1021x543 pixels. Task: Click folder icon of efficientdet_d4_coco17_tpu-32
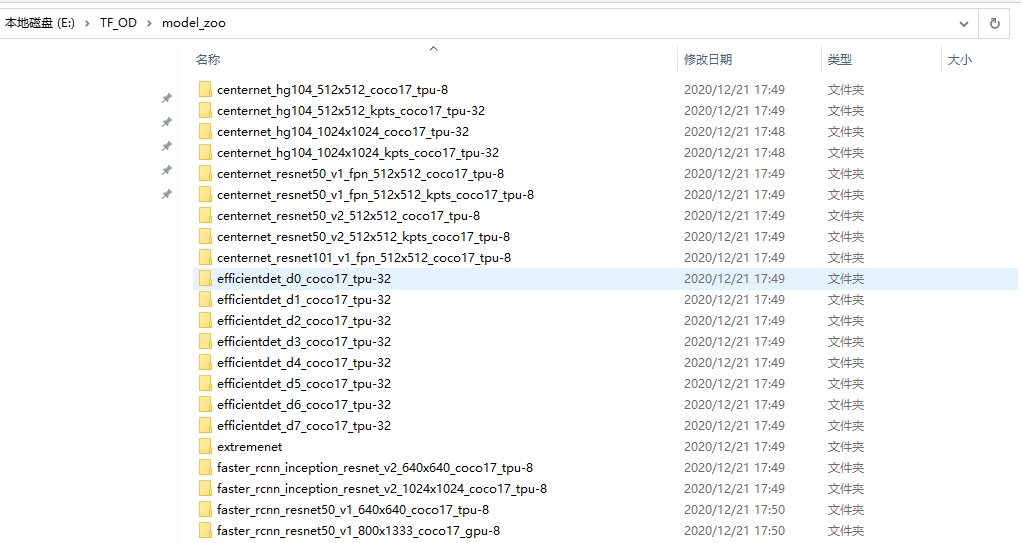pos(205,363)
